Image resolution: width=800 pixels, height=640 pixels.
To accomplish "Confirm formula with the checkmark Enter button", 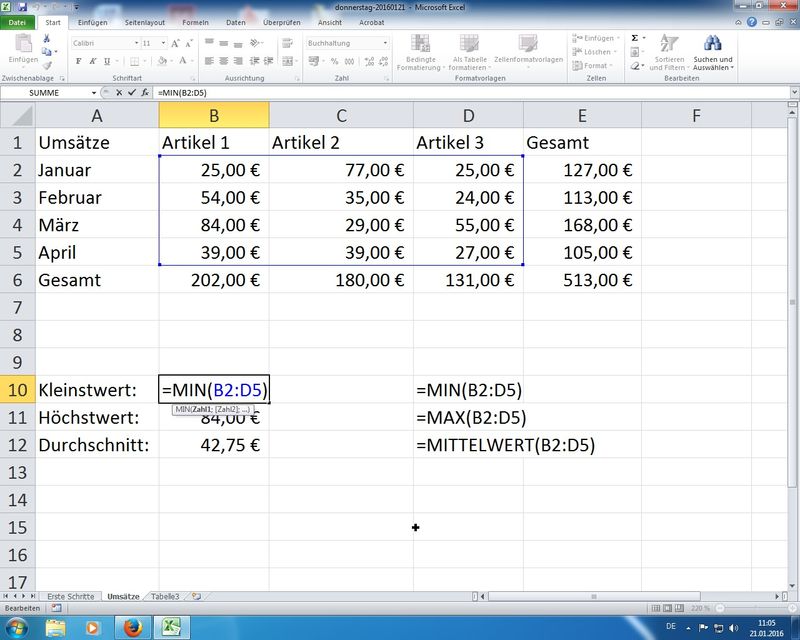I will (x=131, y=93).
